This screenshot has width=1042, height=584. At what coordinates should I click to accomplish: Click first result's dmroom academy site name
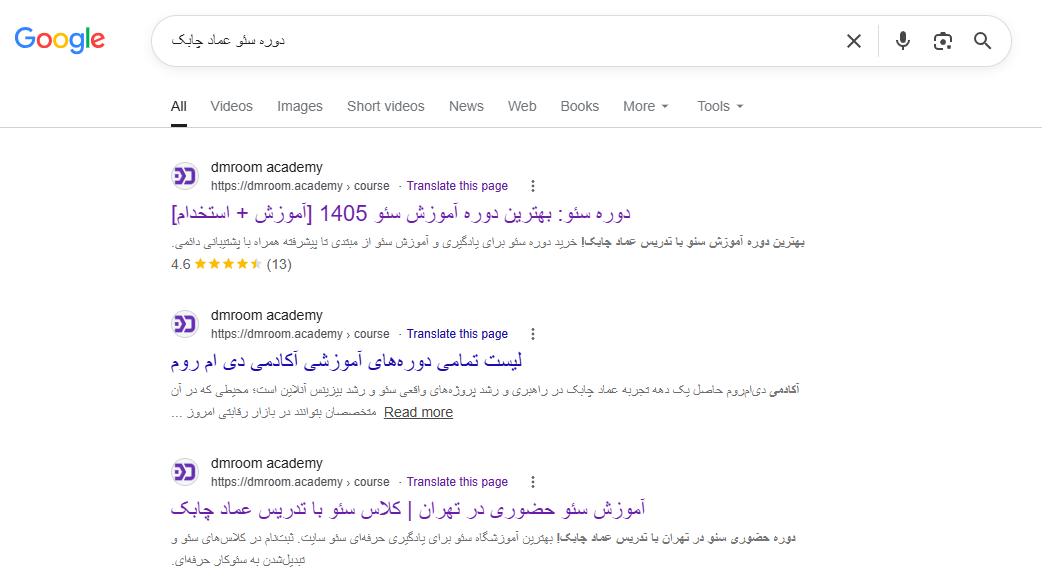point(266,167)
